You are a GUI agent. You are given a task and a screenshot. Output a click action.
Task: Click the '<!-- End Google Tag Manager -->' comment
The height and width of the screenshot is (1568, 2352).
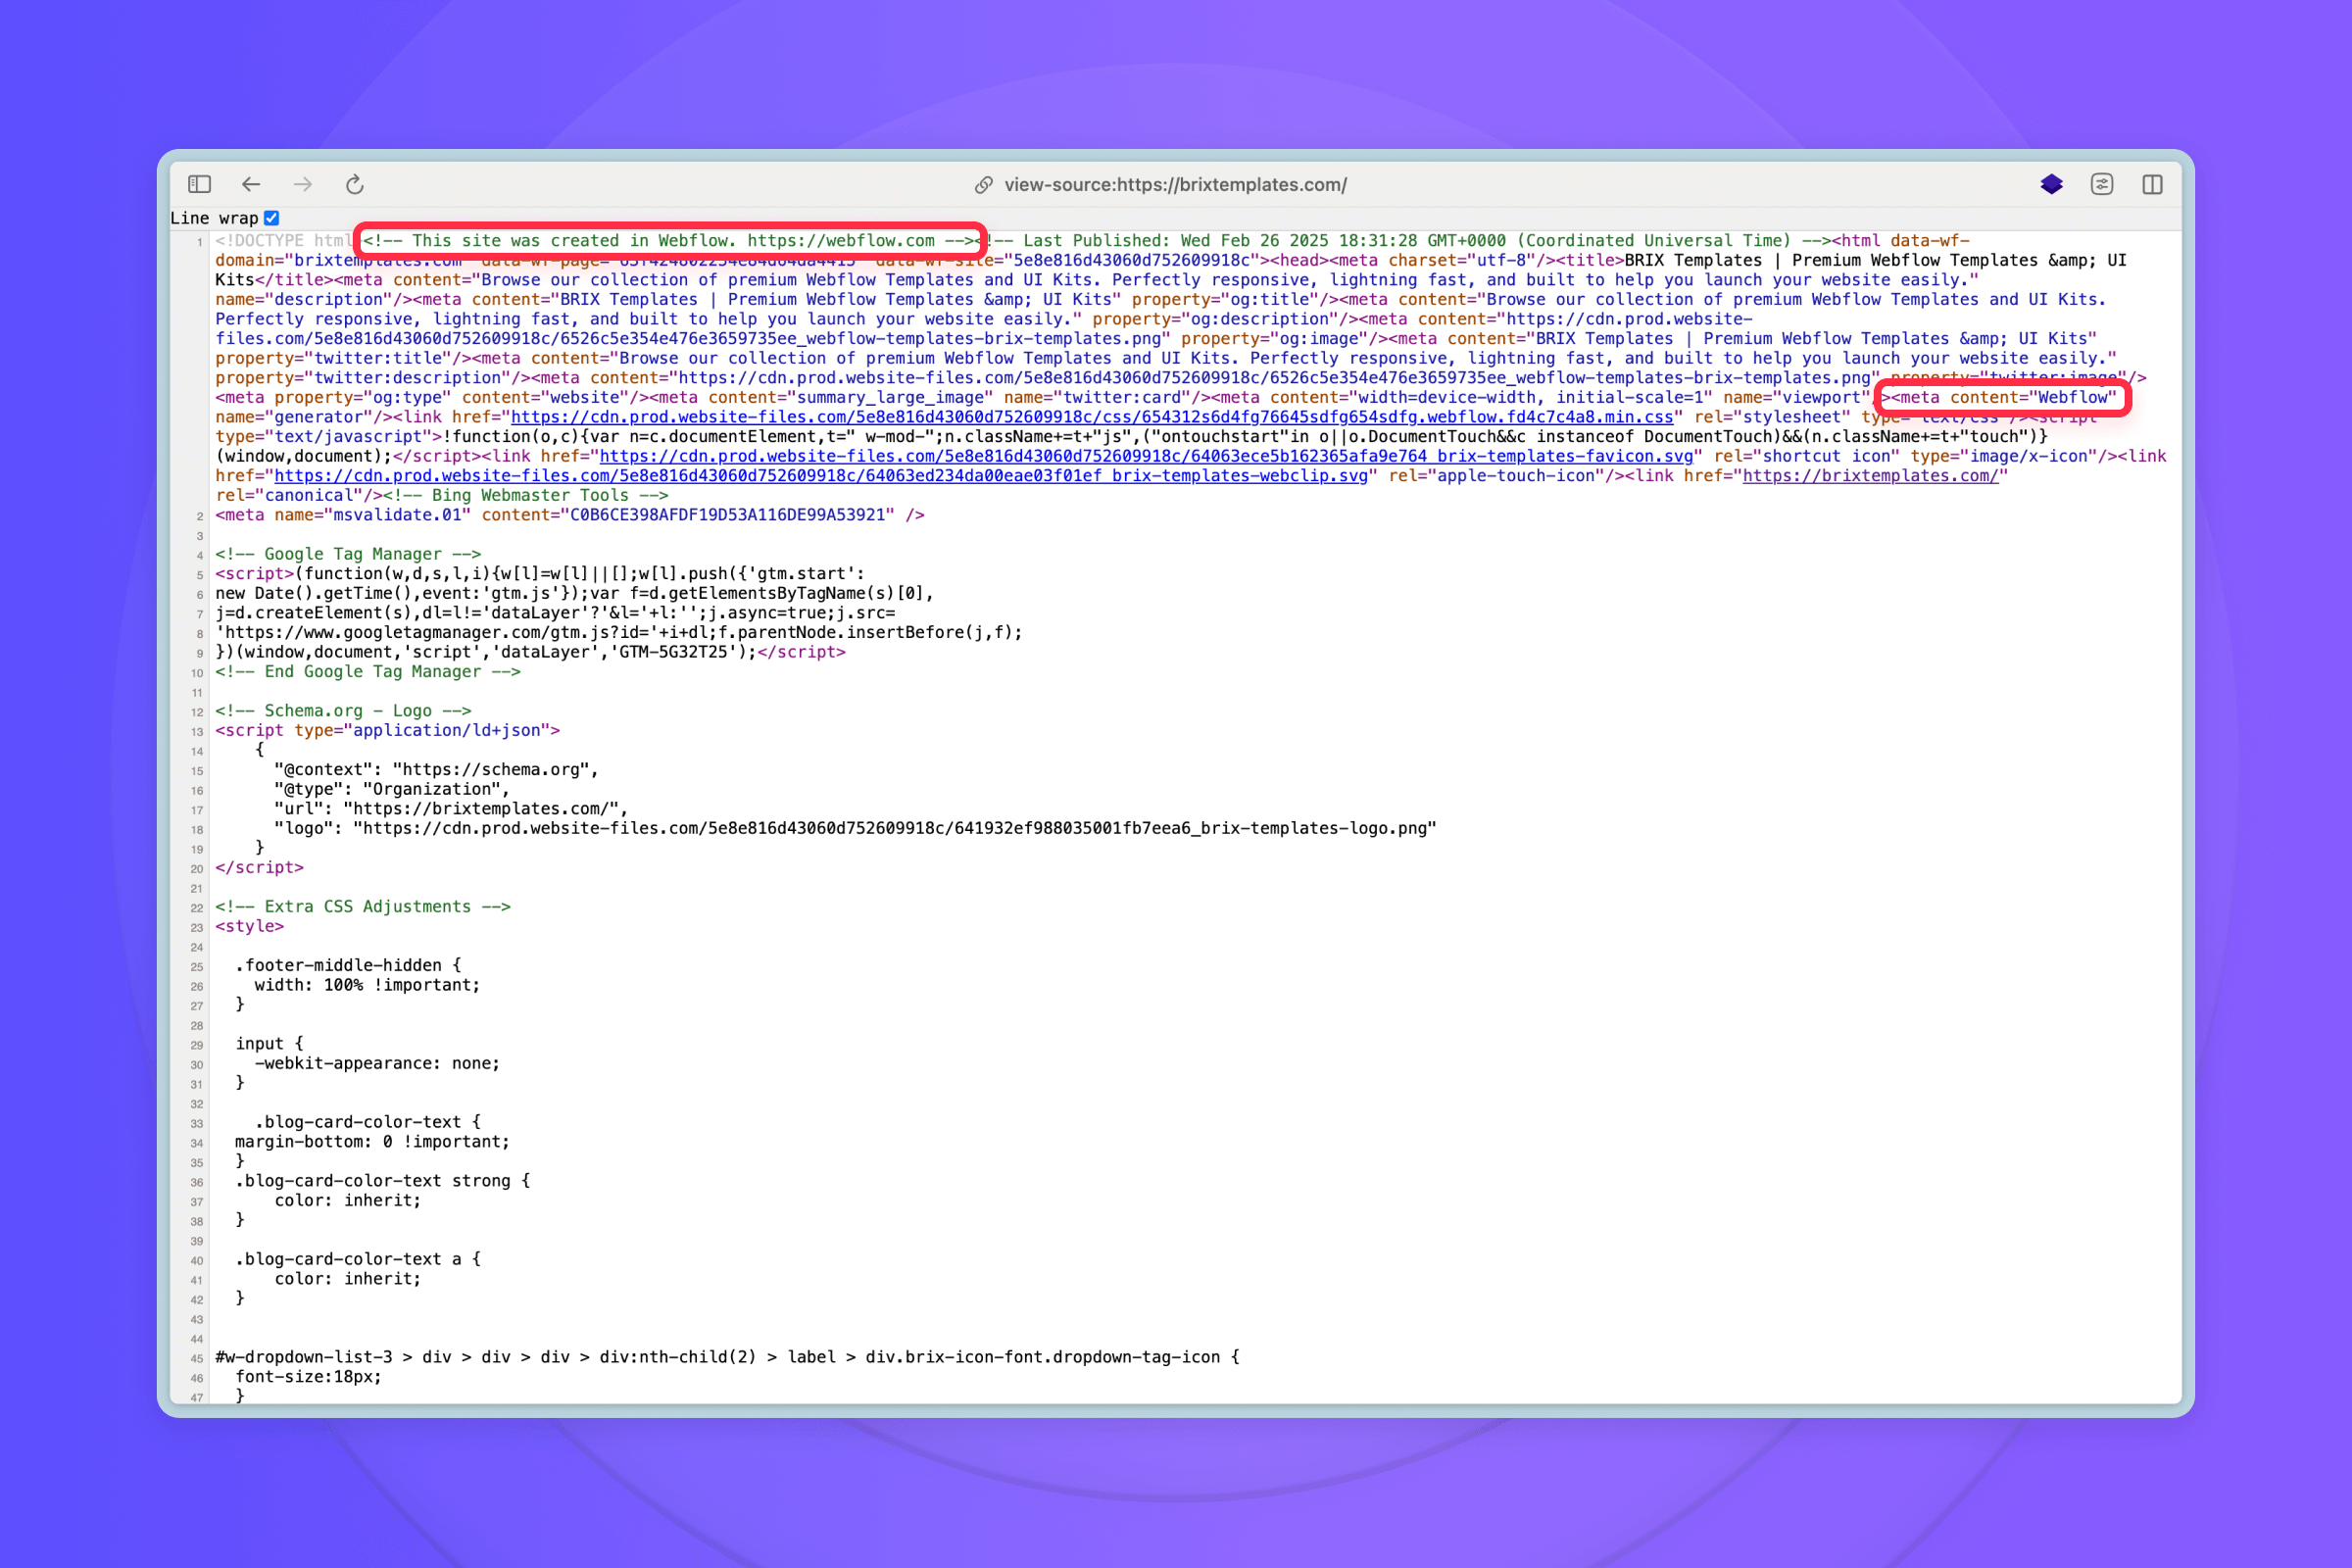368,672
